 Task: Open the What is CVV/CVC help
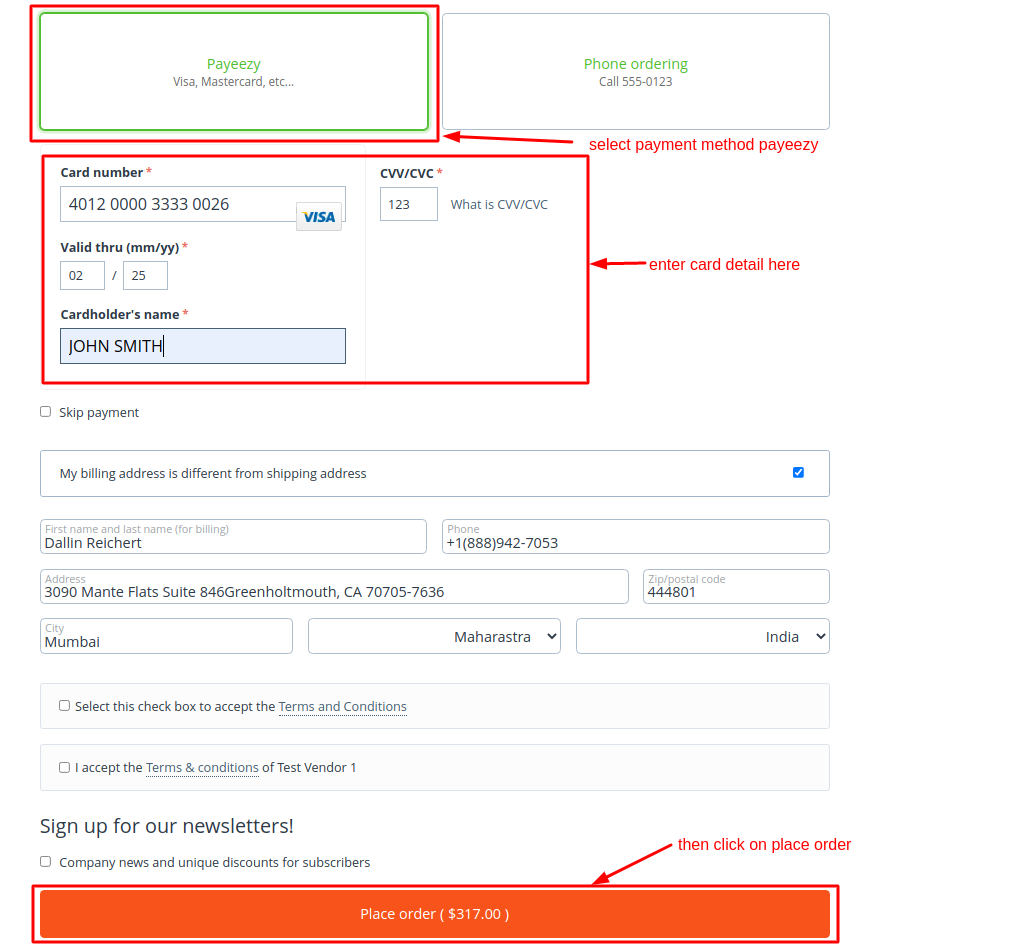(x=499, y=205)
